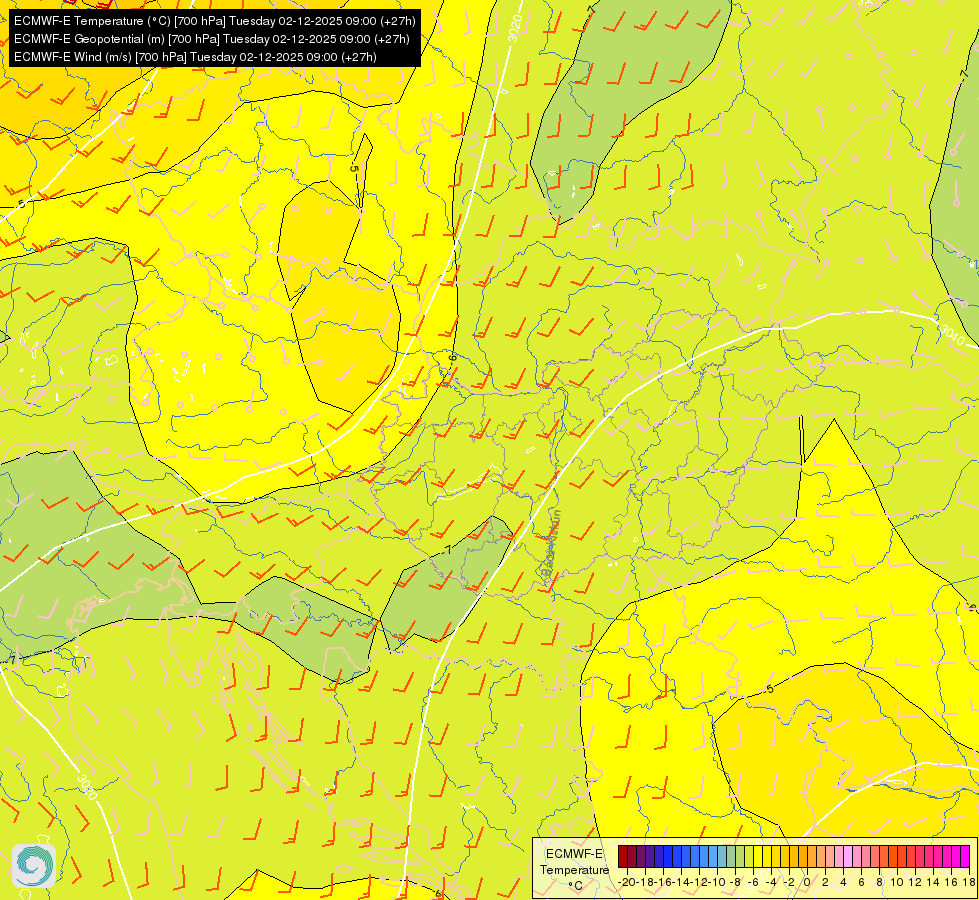The image size is (979, 900).
Task: Click the swirl logo icon in the corner
Action: [34, 866]
